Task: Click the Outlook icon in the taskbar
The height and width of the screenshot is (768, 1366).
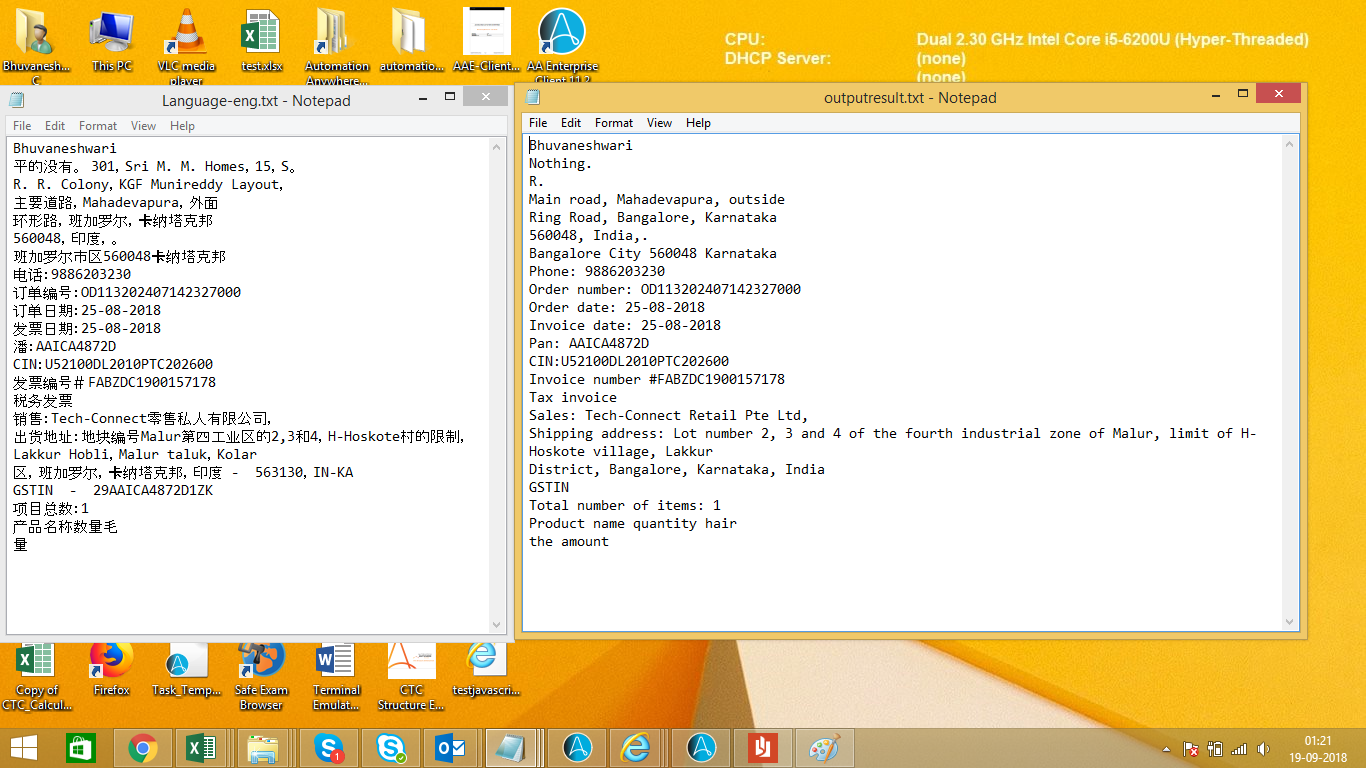Action: tap(450, 748)
